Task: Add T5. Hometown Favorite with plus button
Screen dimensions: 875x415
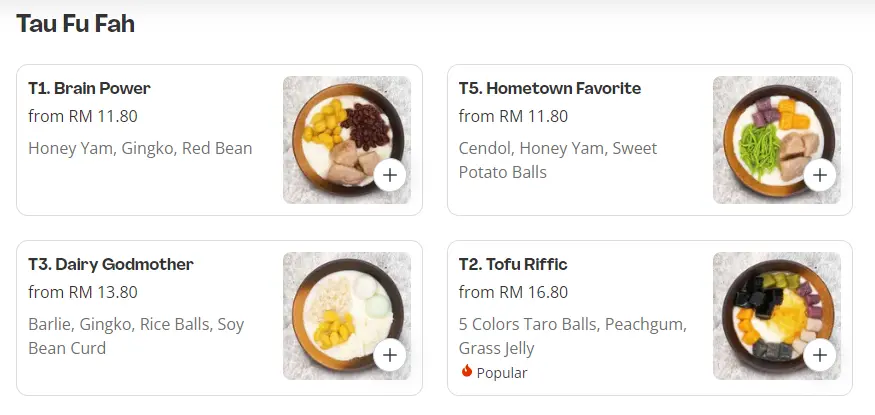Action: pyautogui.click(x=820, y=175)
